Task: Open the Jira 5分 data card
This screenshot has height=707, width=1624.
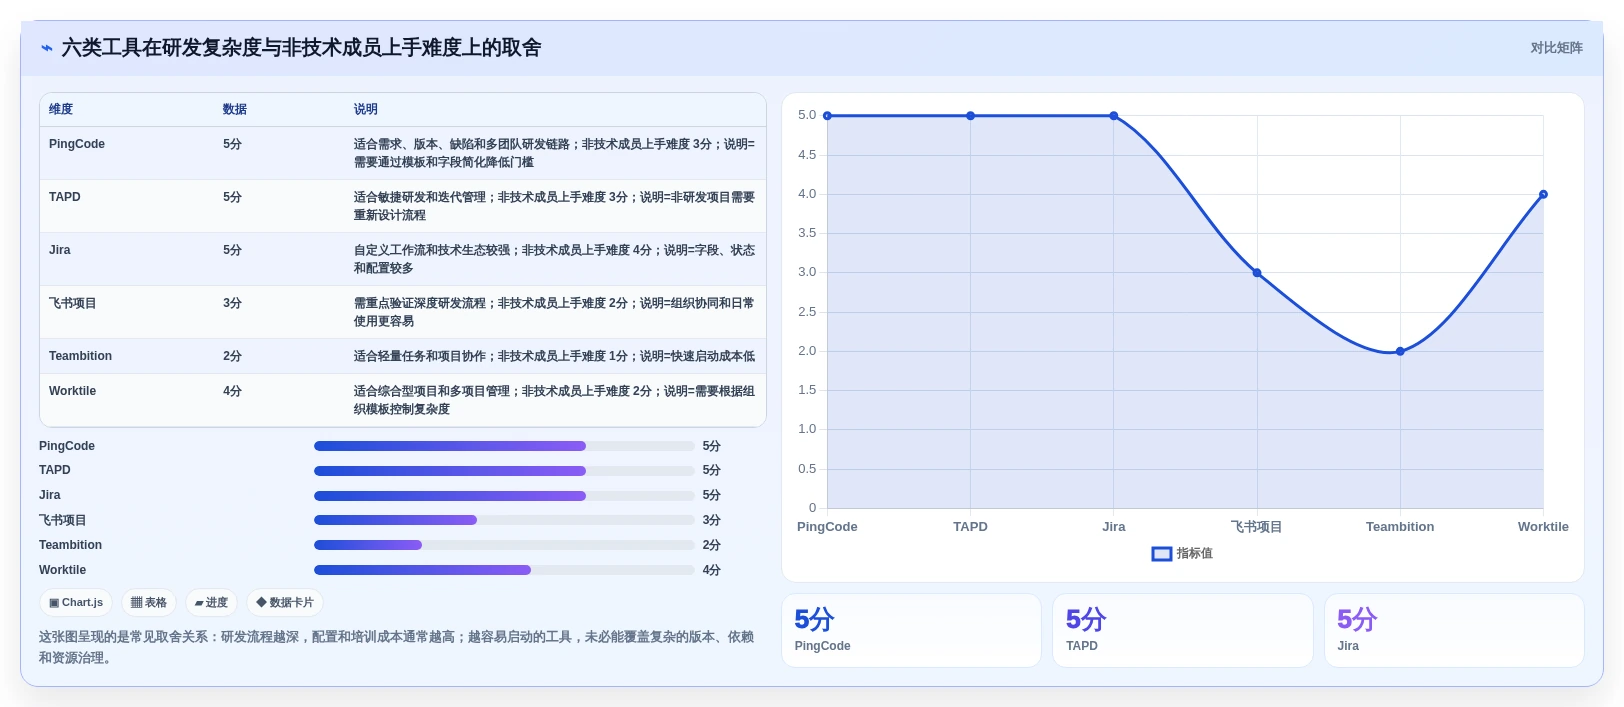Action: click(x=1454, y=630)
